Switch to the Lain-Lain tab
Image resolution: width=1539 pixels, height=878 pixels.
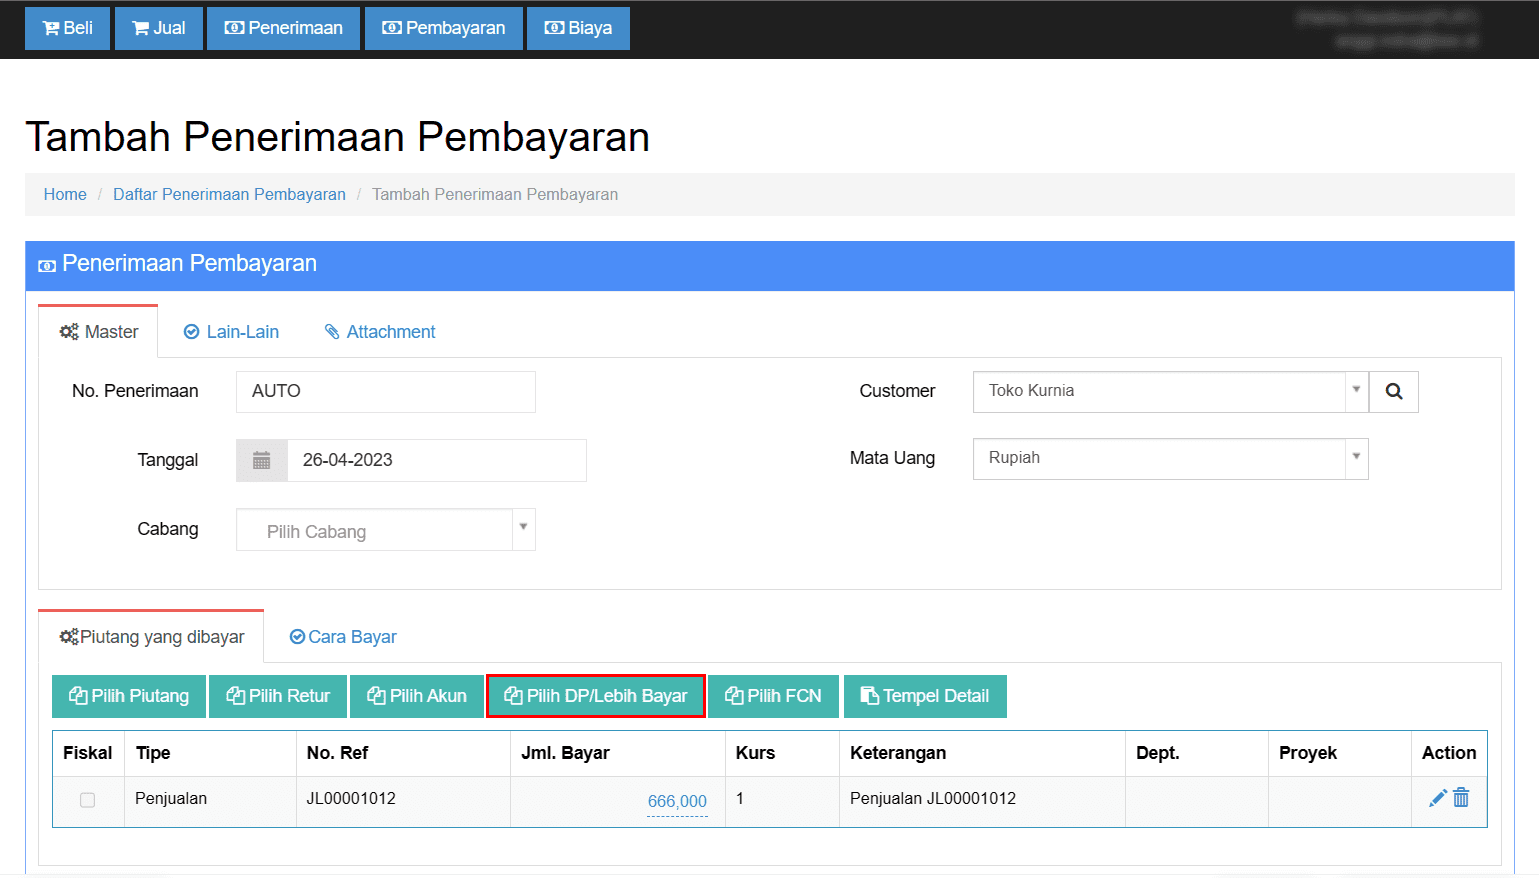point(231,332)
